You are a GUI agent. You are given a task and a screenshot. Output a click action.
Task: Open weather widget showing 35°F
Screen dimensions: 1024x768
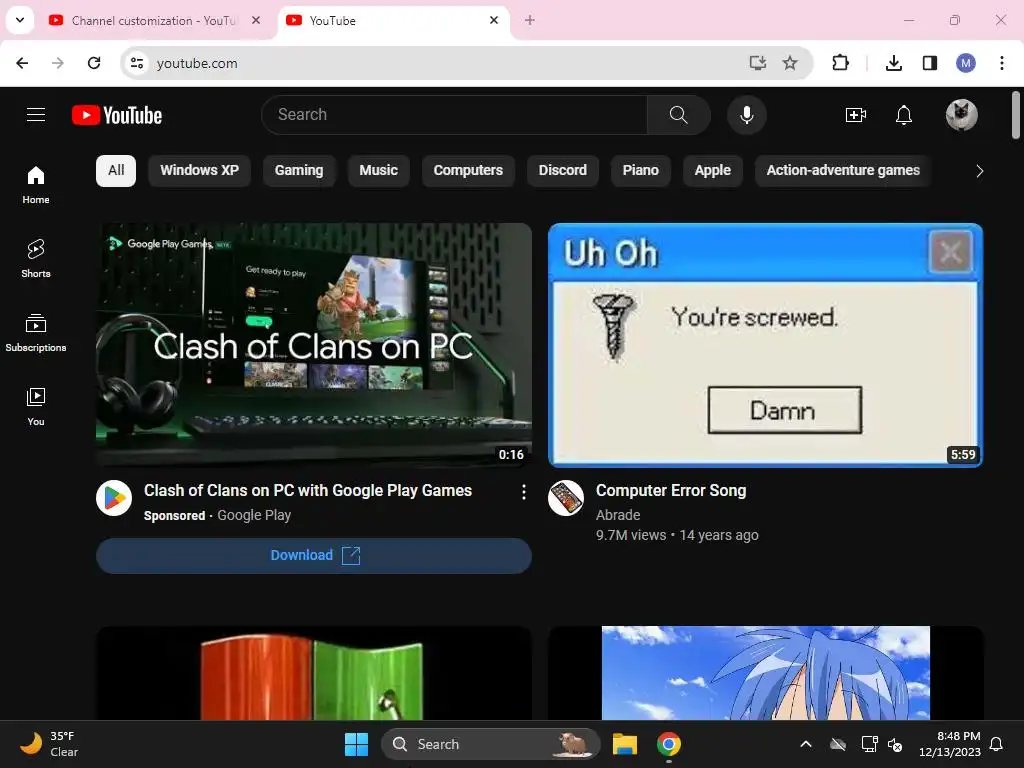tap(49, 744)
